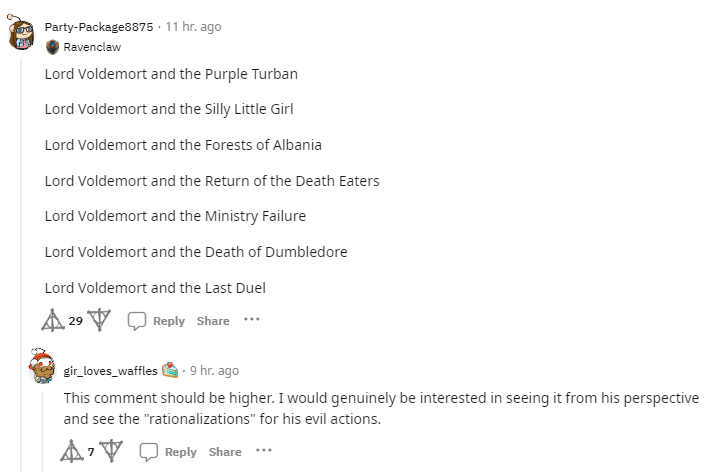Upvote the gir_loves_waffles reply
This screenshot has height=472, width=718.
pyautogui.click(x=72, y=452)
